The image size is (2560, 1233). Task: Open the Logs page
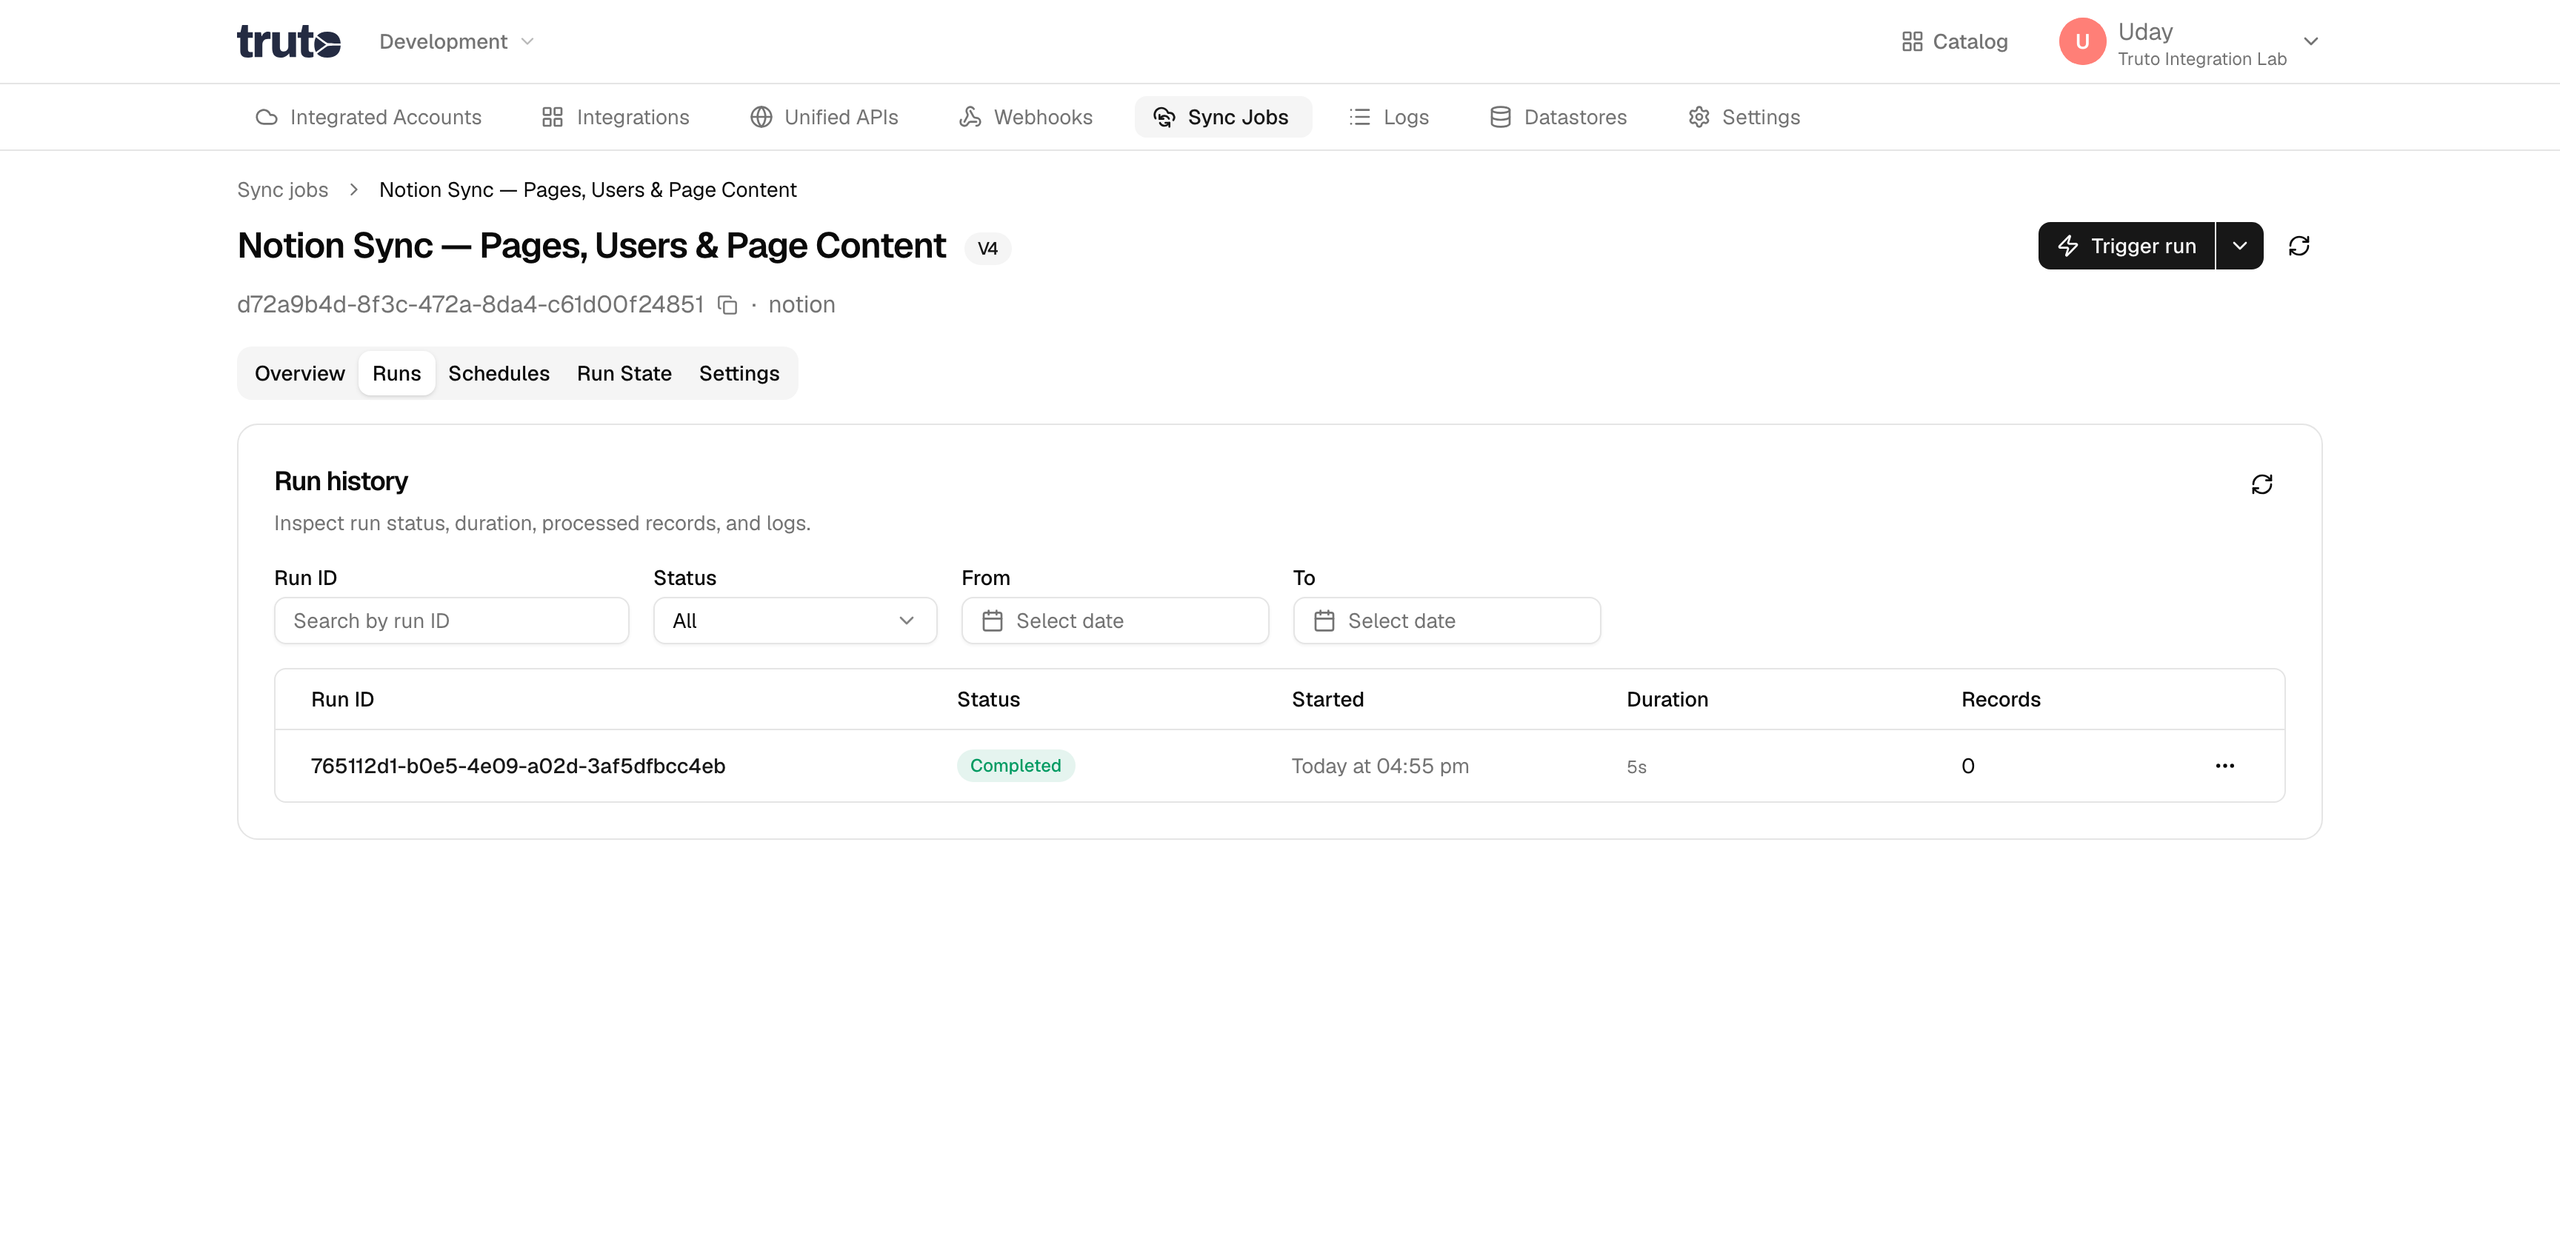pos(1388,117)
